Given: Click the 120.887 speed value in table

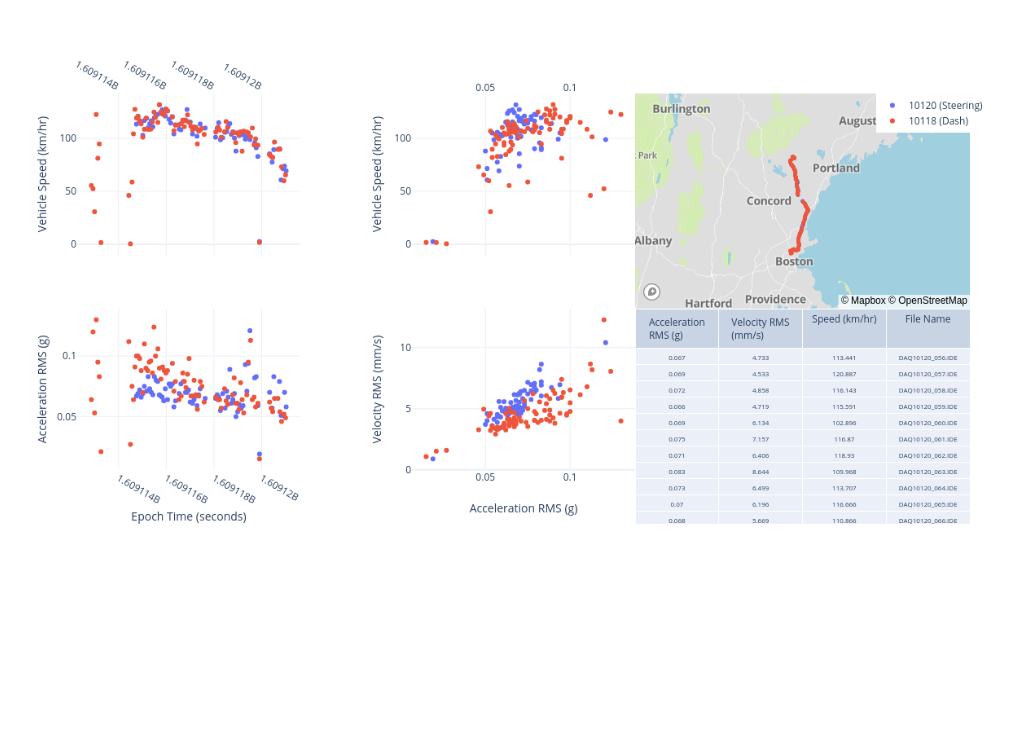Looking at the screenshot, I should click(x=844, y=374).
